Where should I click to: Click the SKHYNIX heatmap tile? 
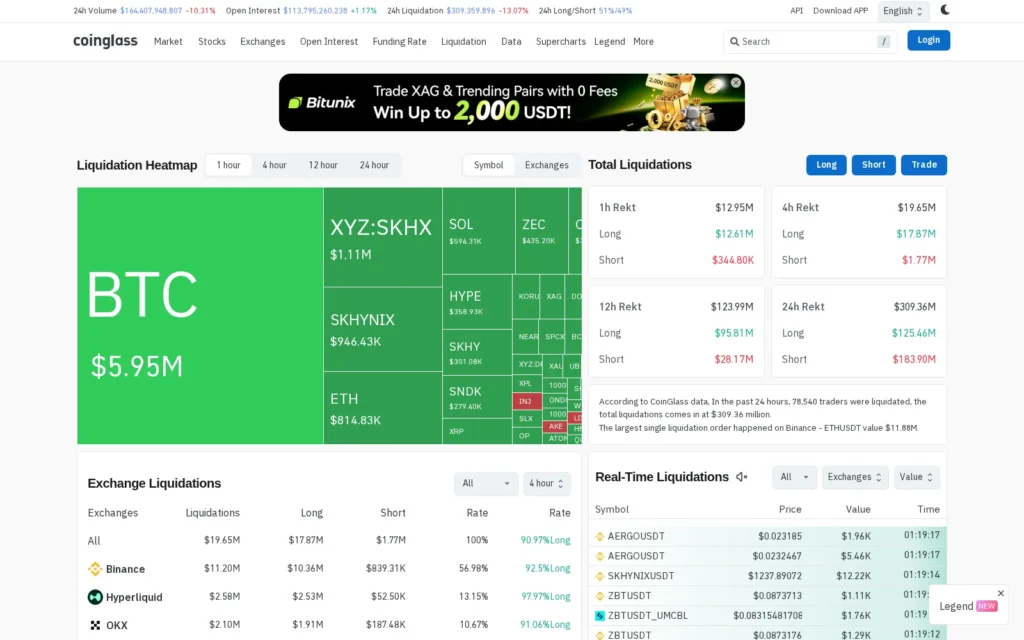pyautogui.click(x=383, y=330)
